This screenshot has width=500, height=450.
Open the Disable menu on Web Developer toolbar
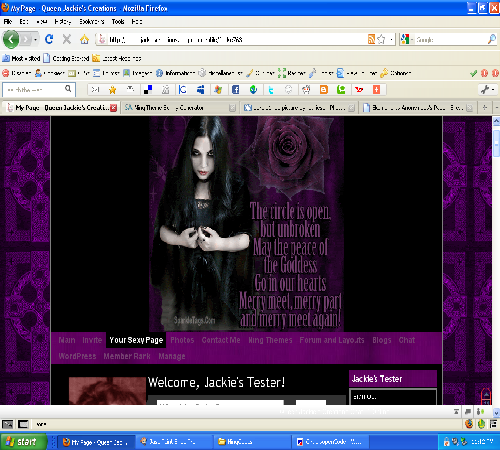(17, 73)
